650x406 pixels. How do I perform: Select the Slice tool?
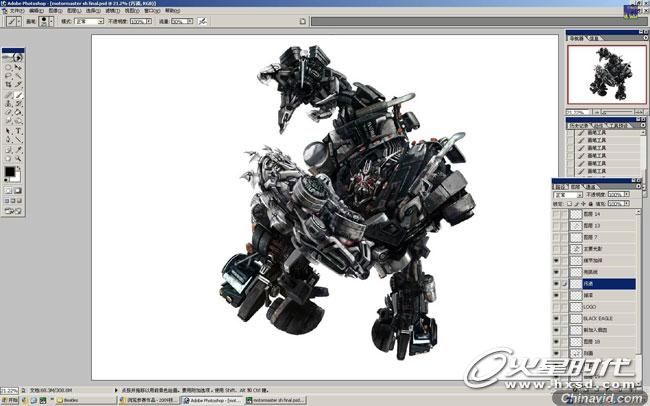pos(18,85)
